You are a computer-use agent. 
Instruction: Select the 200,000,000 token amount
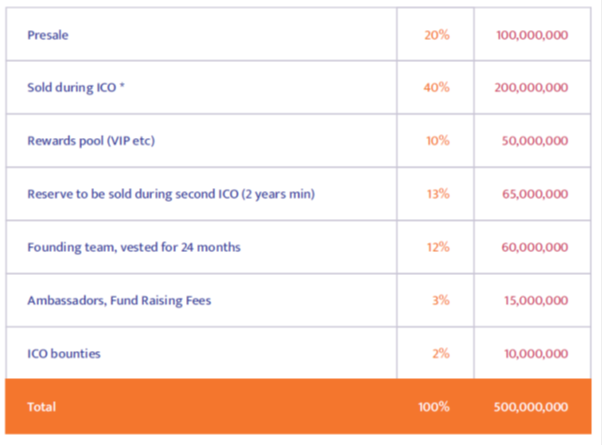pyautogui.click(x=531, y=88)
